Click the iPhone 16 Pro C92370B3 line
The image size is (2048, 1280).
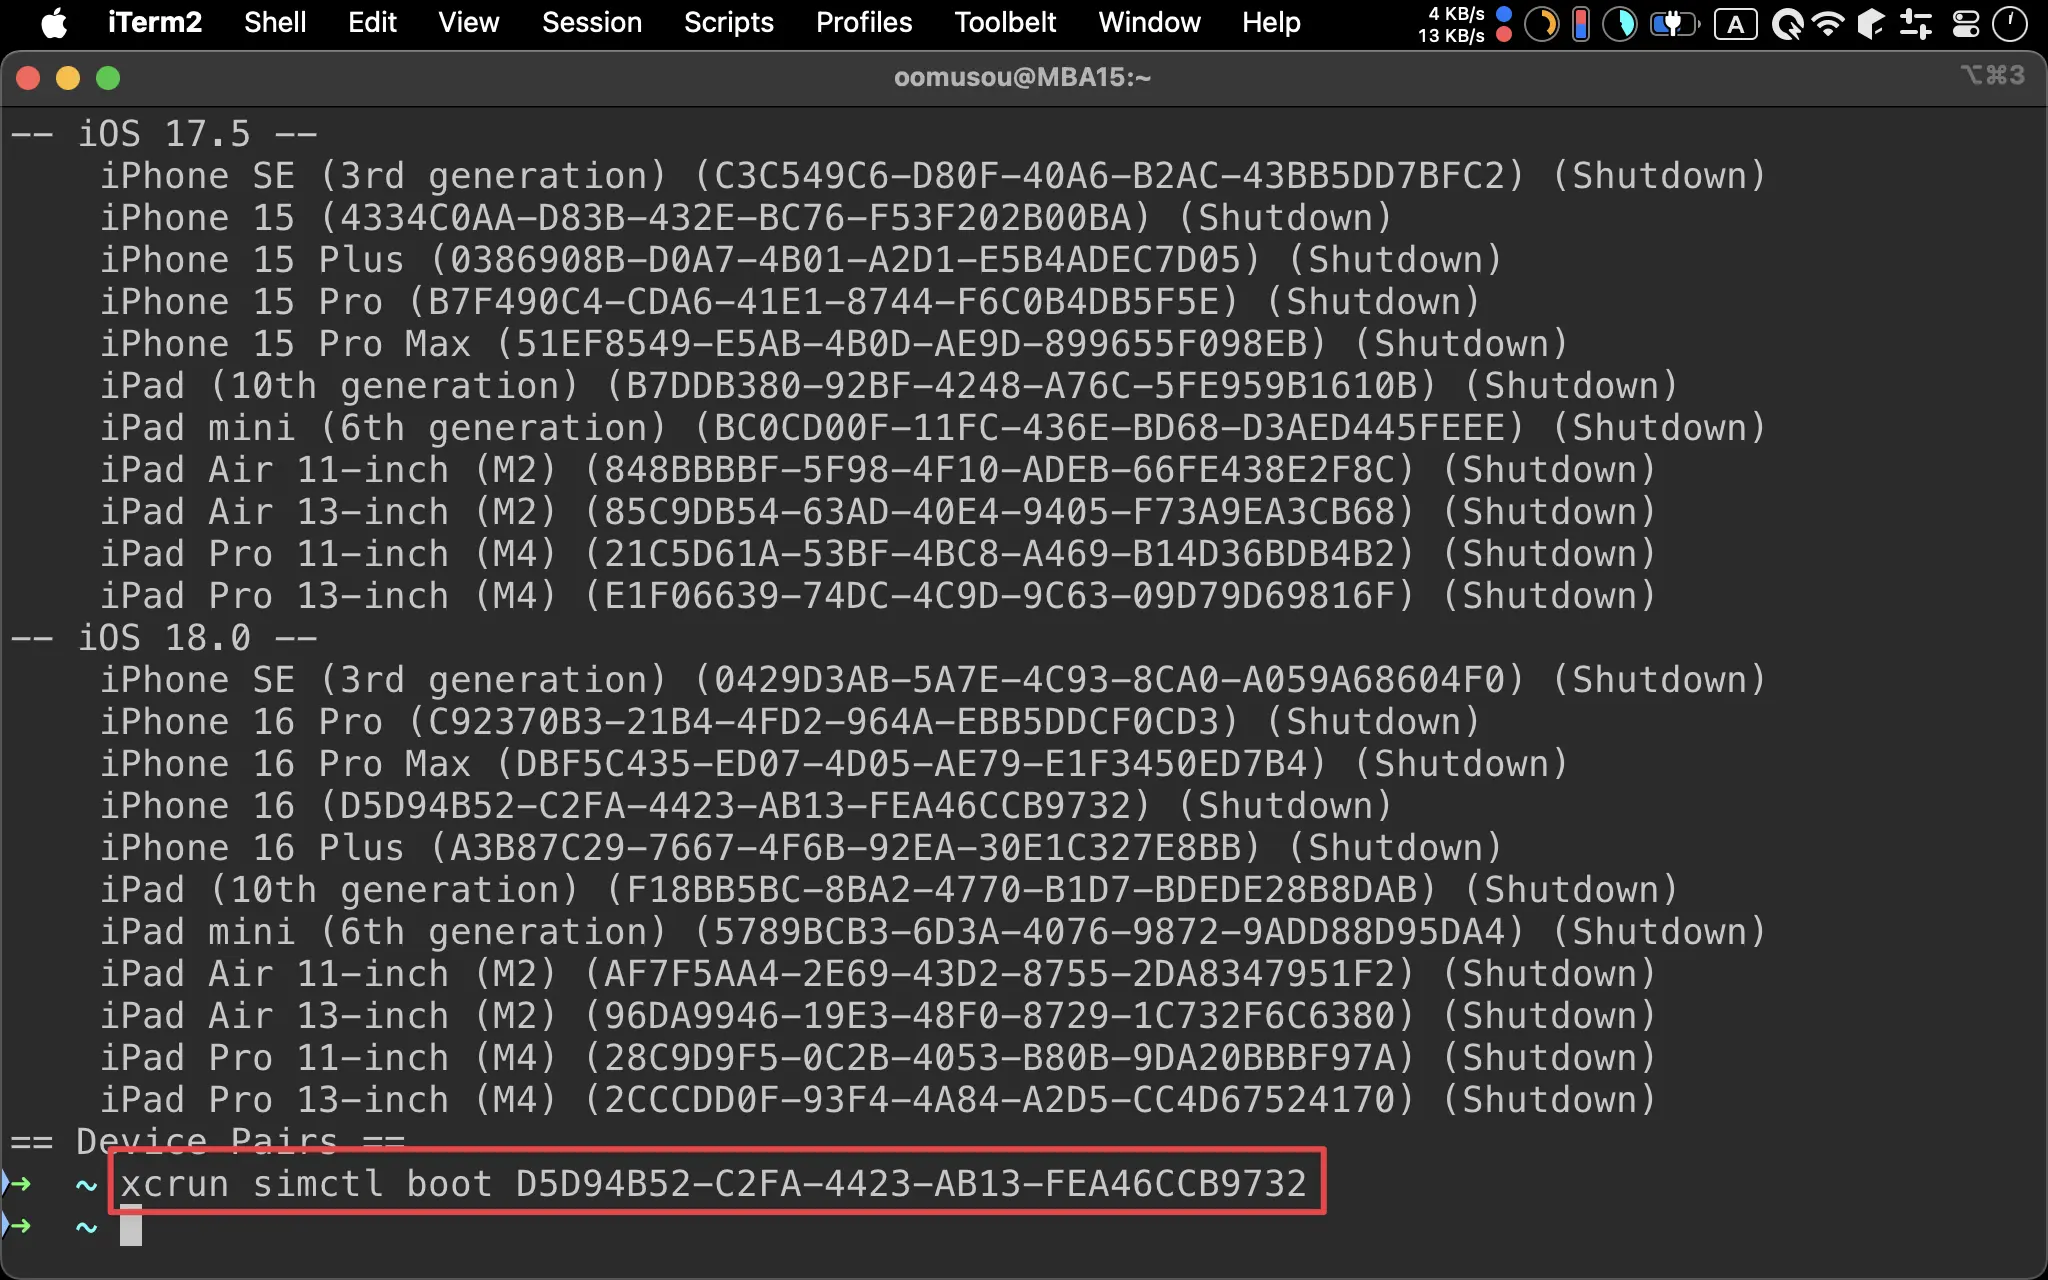point(790,722)
